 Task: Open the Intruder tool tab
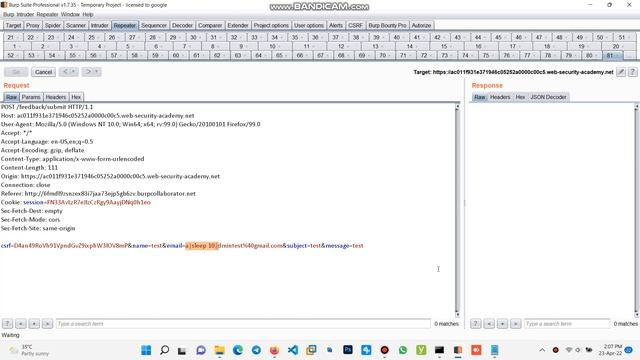click(x=99, y=25)
